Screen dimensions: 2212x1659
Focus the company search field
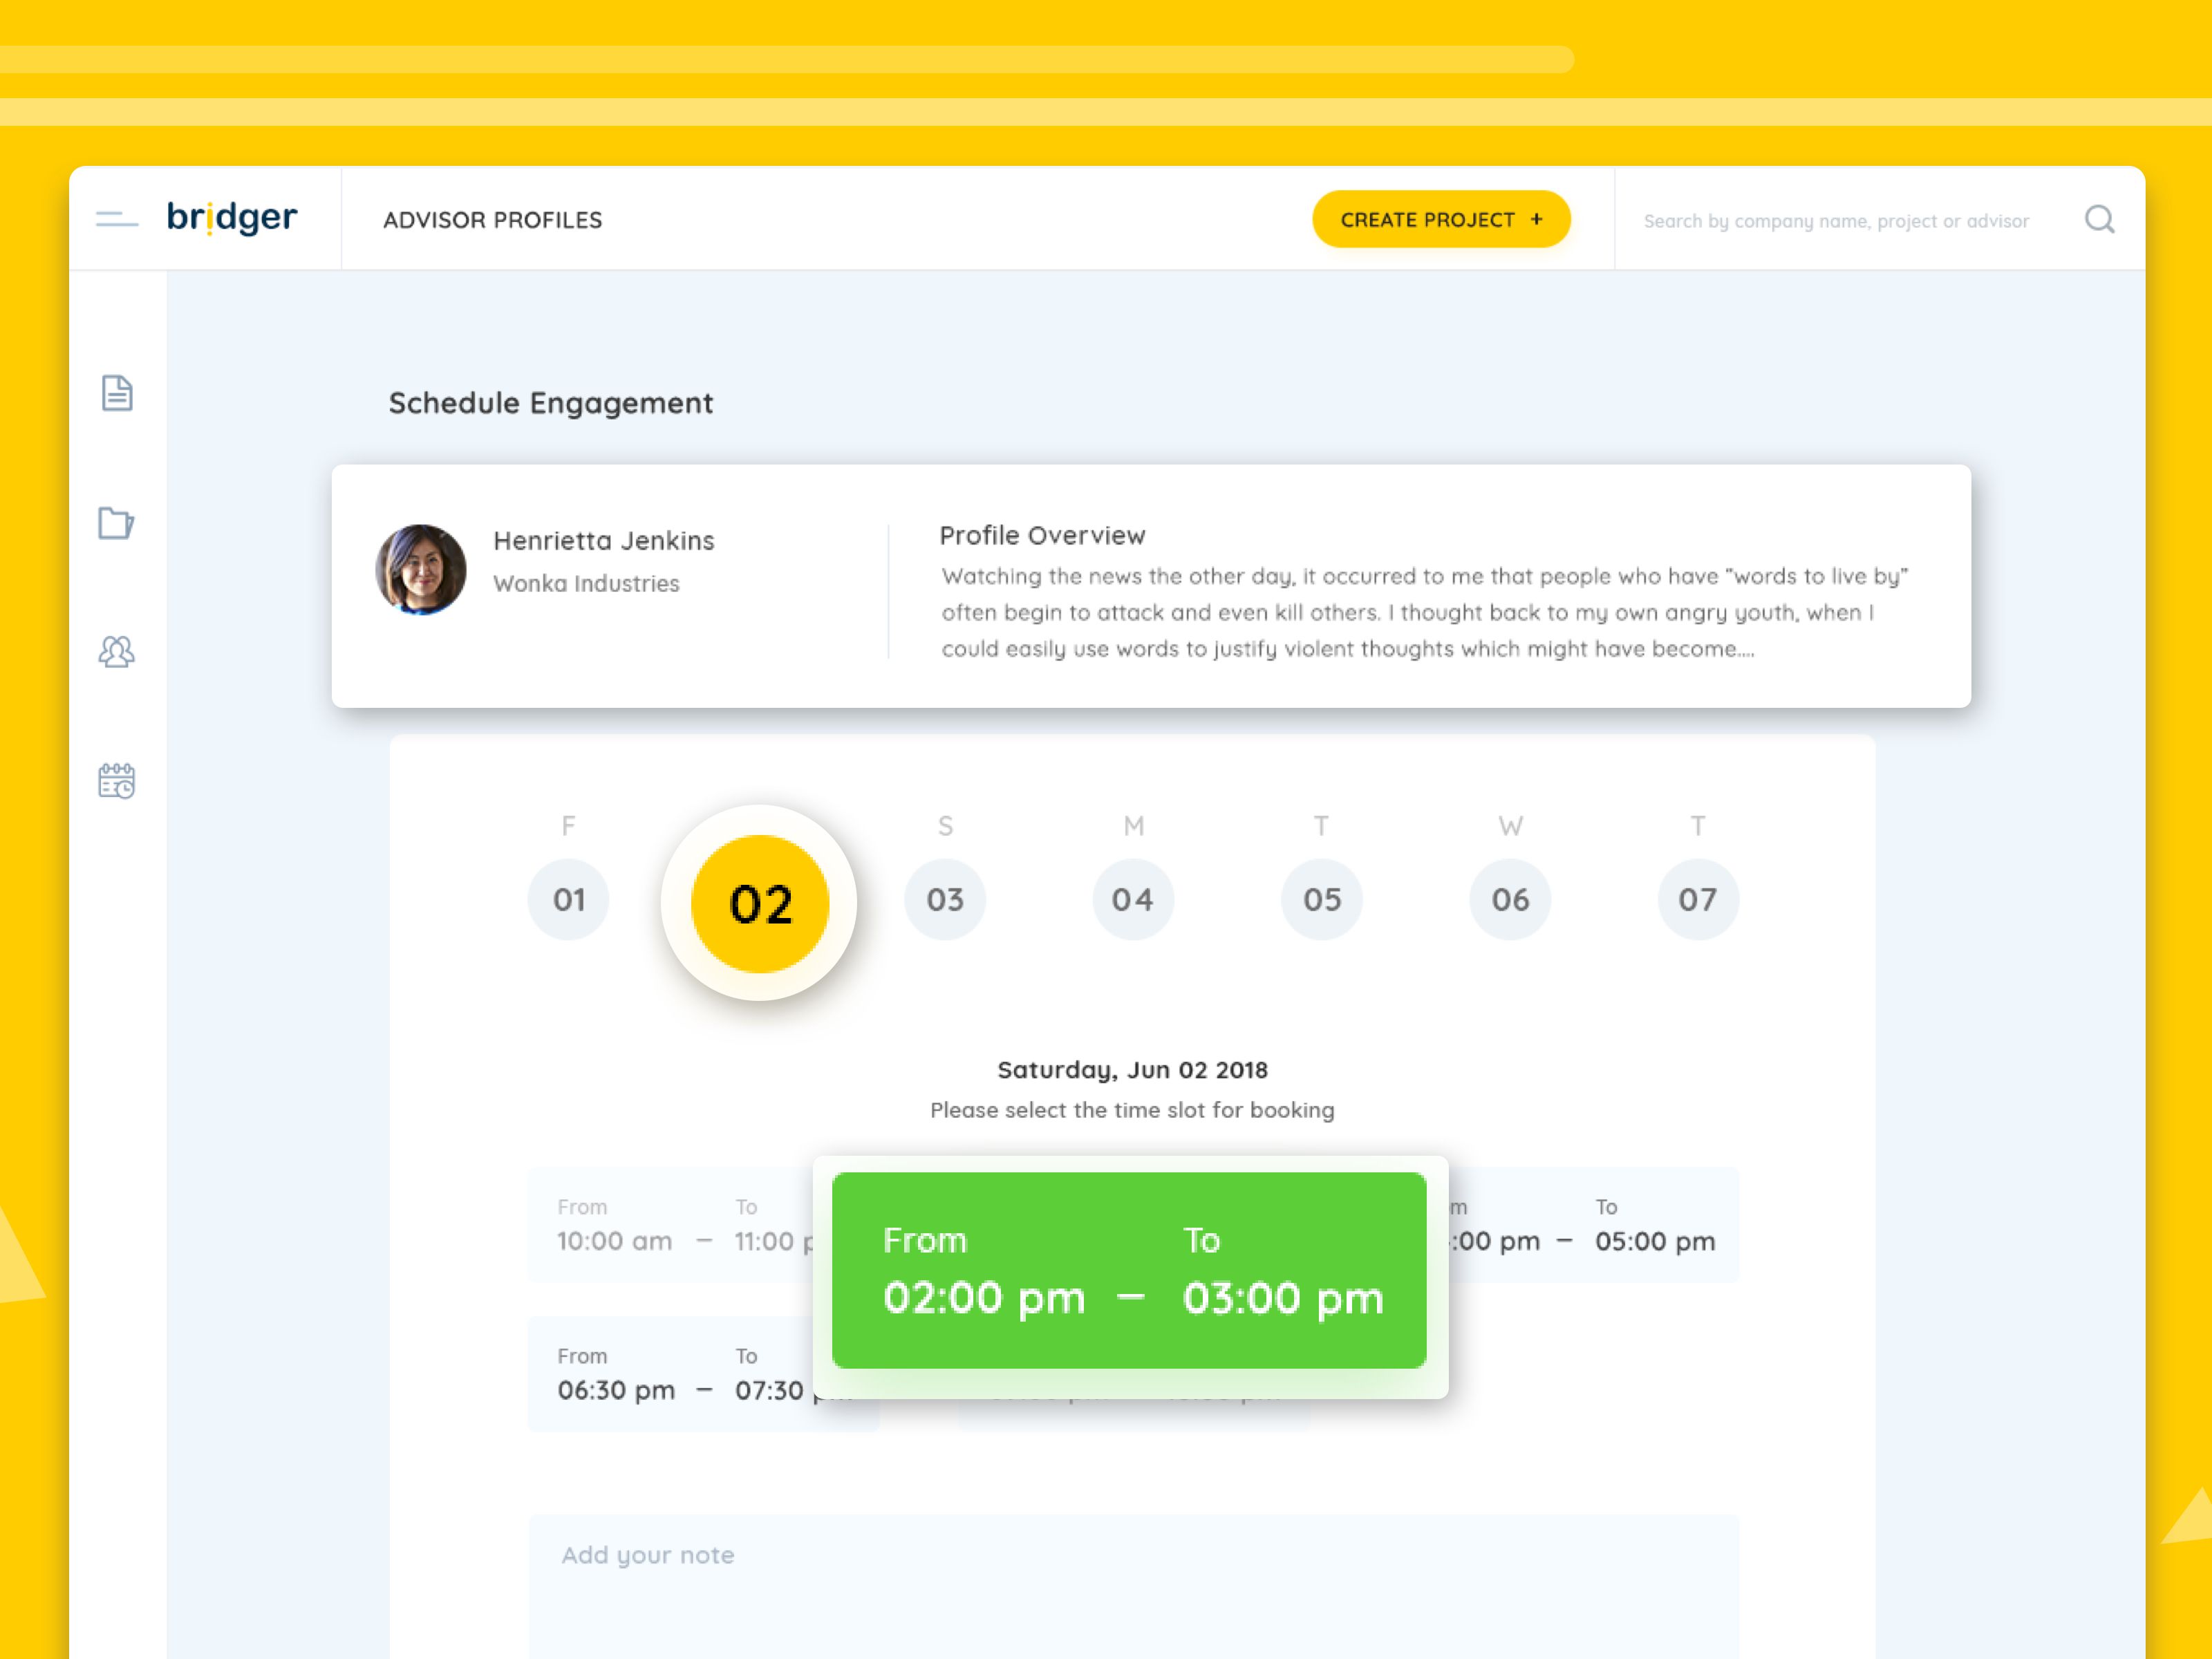1836,221
